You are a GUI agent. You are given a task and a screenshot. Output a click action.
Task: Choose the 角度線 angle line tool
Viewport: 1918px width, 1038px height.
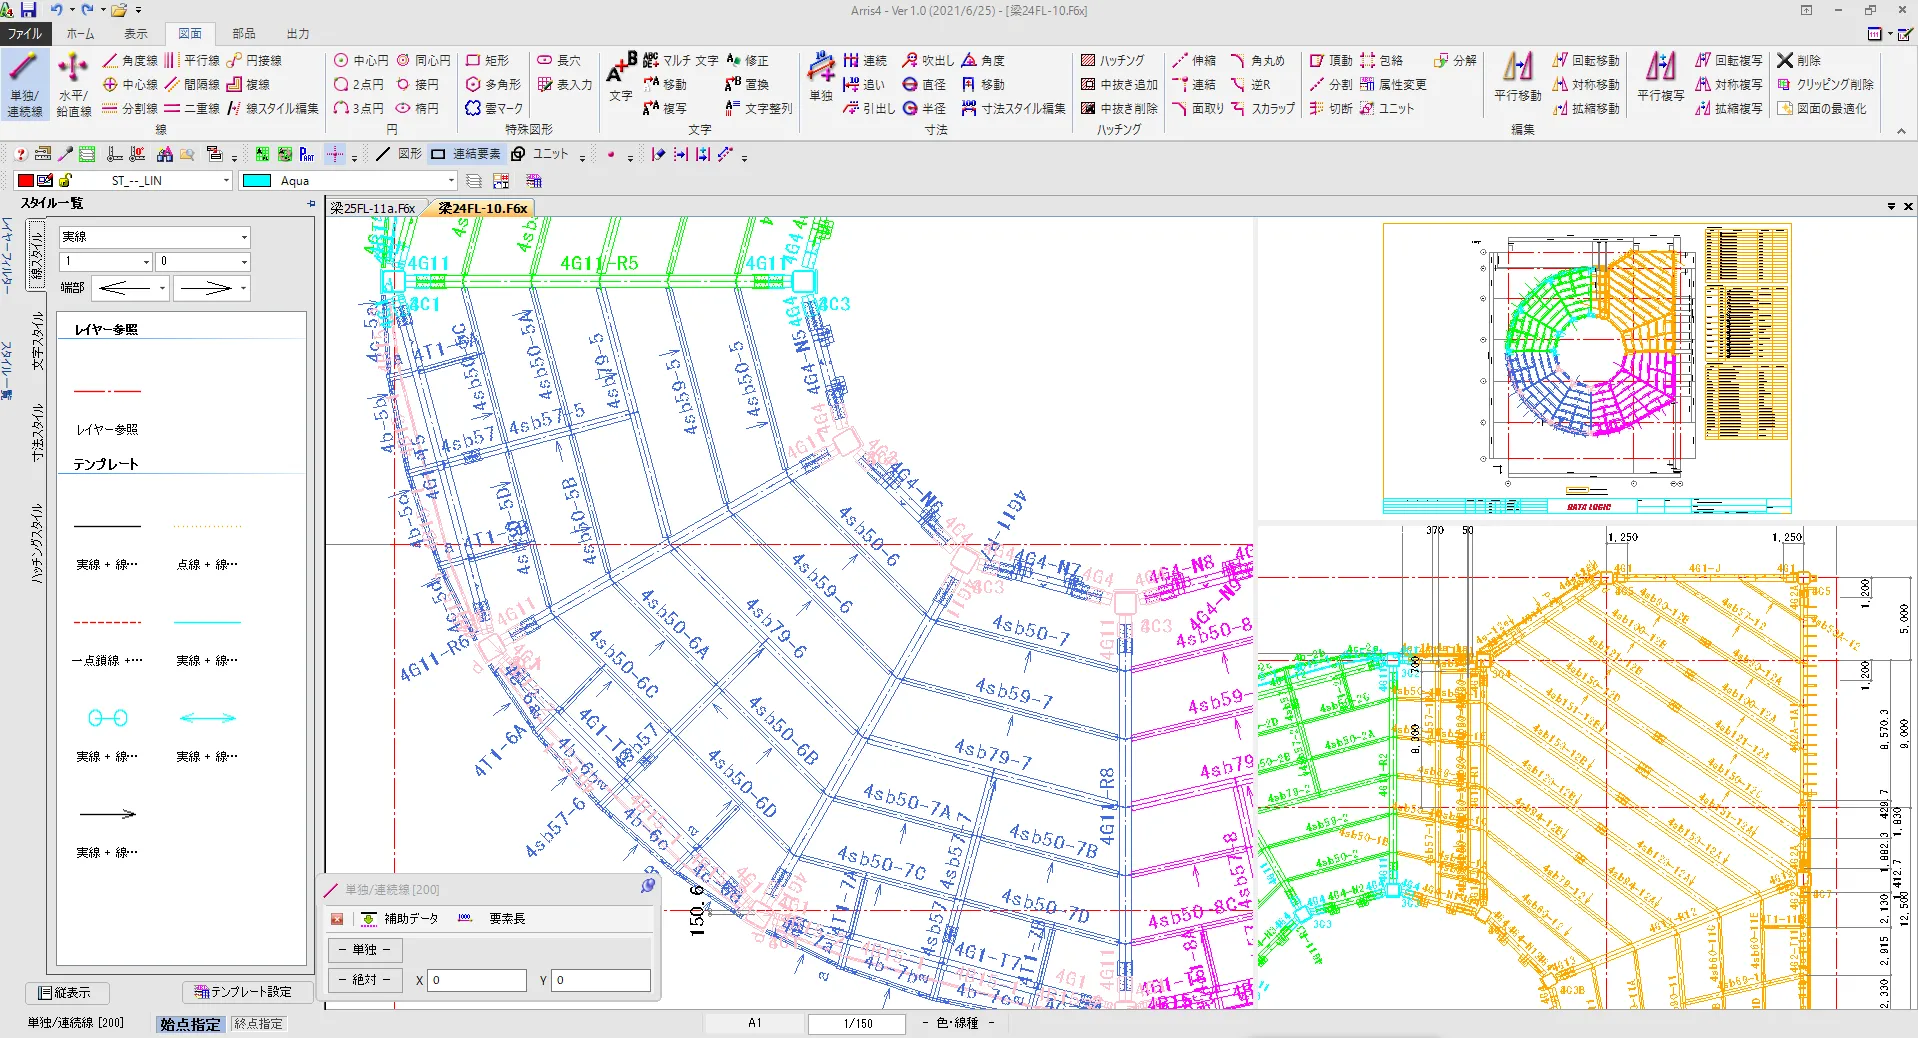[x=130, y=61]
